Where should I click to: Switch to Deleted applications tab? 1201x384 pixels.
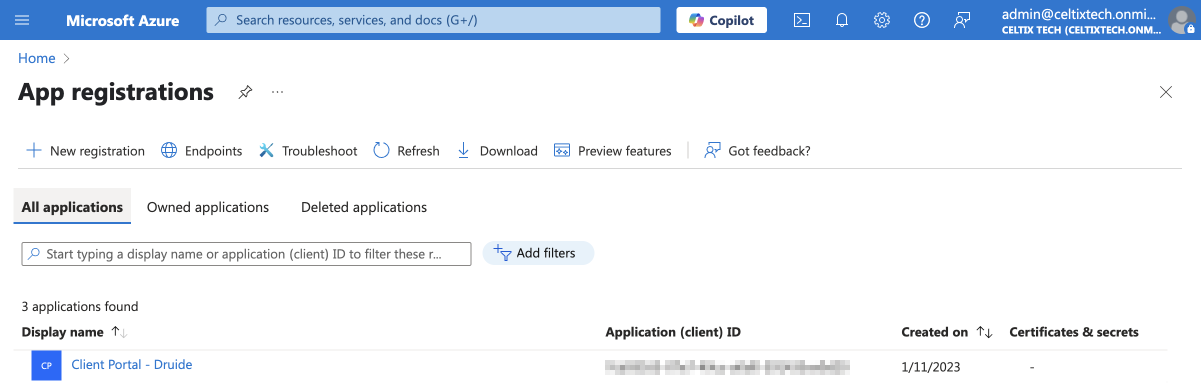pyautogui.click(x=364, y=207)
